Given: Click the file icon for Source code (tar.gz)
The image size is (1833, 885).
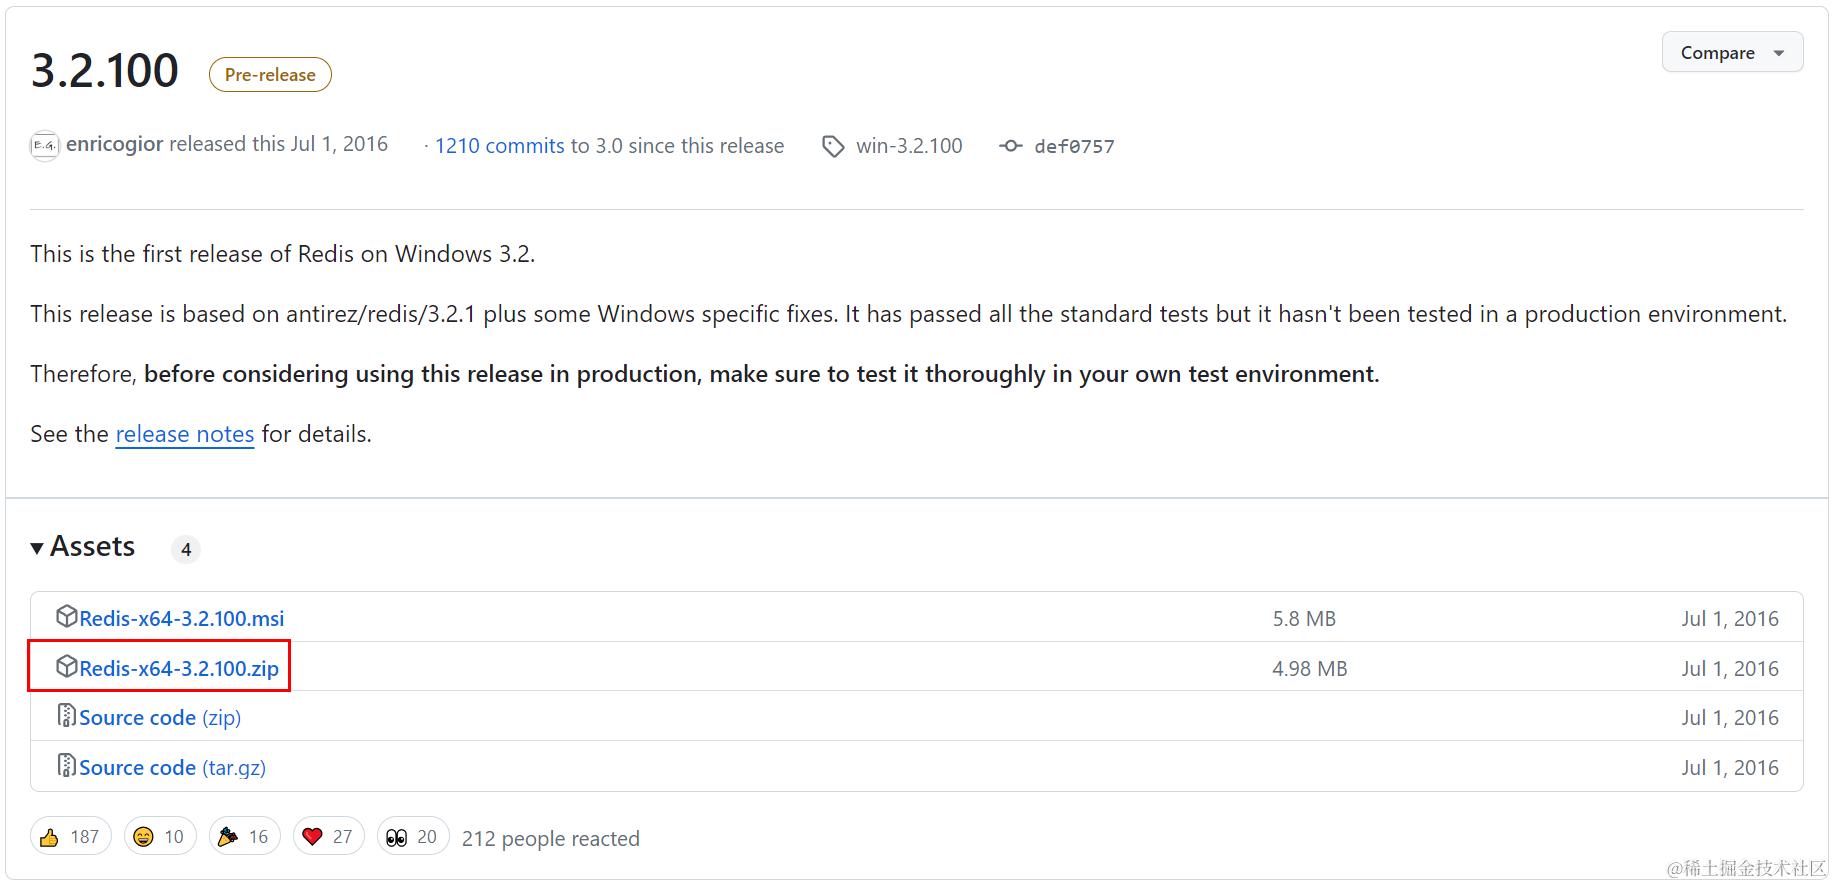Looking at the screenshot, I should [x=67, y=765].
